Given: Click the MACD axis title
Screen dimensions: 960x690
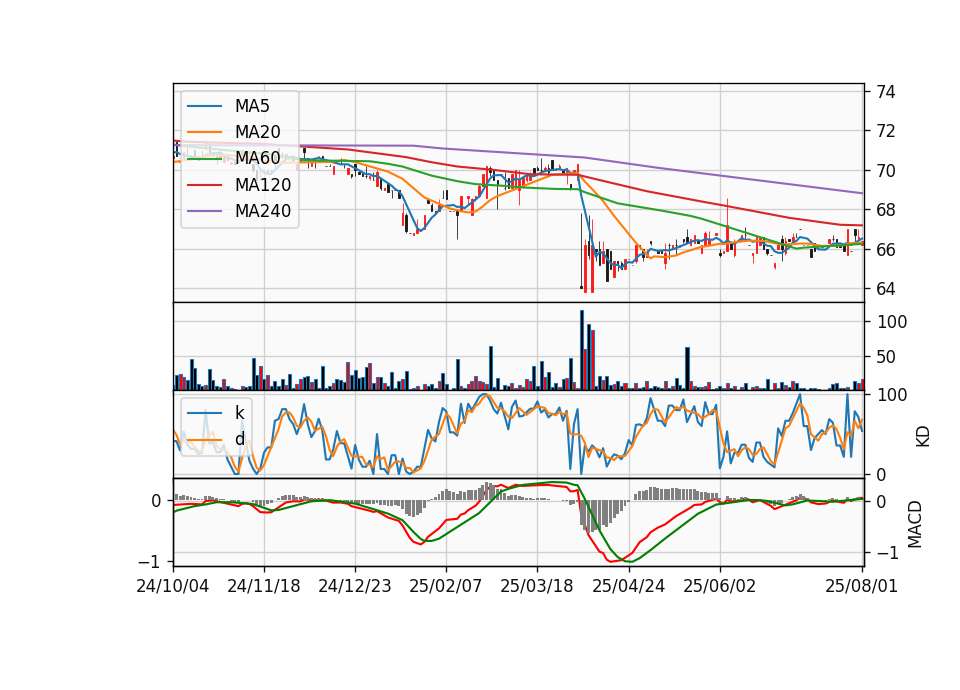Looking at the screenshot, I should (915, 524).
